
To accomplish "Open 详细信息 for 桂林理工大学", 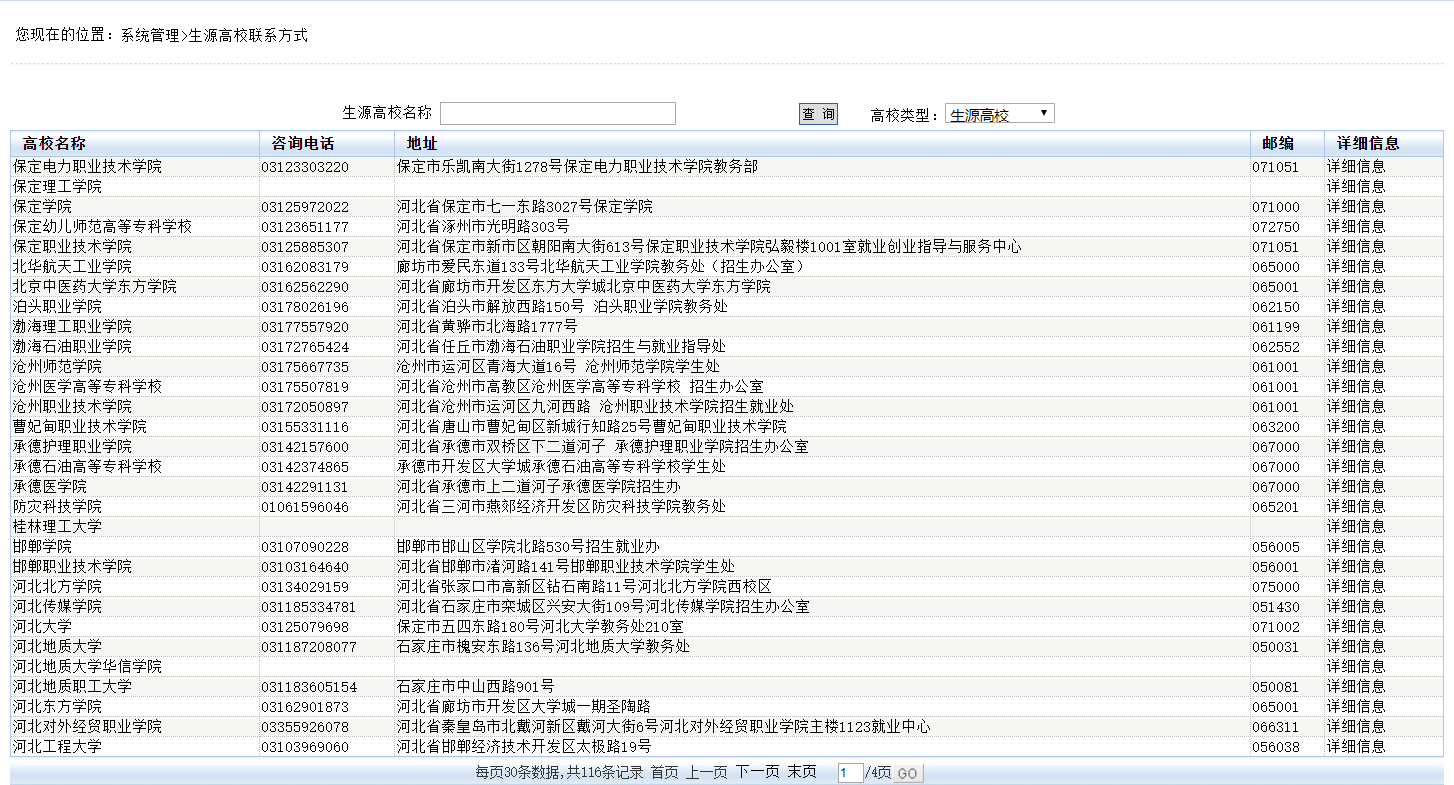I will (1356, 527).
